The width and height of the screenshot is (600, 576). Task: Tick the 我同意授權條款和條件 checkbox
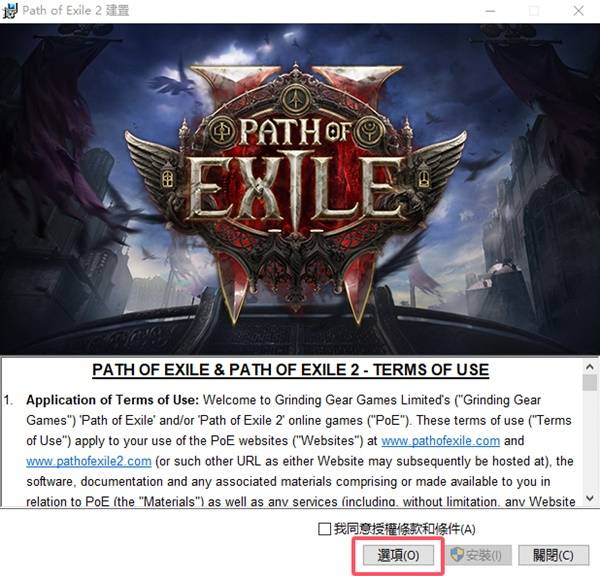coord(324,529)
